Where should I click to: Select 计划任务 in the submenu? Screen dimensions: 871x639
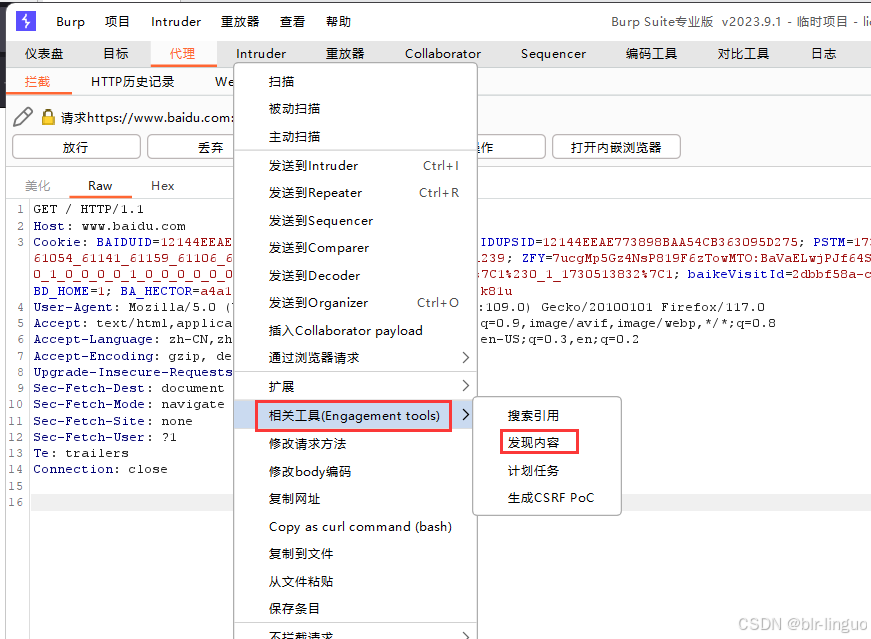[x=547, y=471]
